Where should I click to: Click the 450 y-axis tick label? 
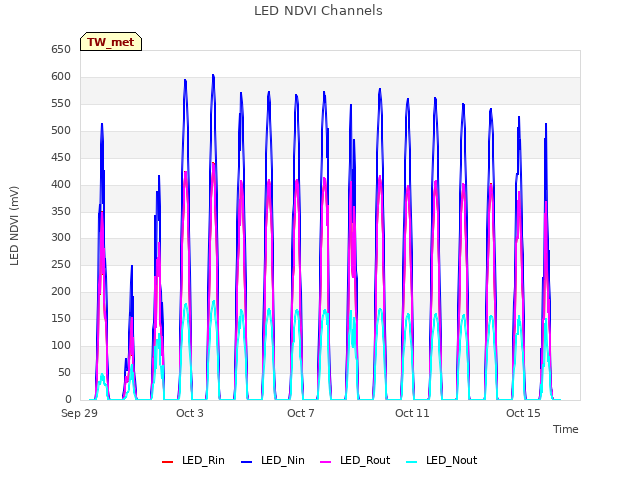pyautogui.click(x=61, y=157)
